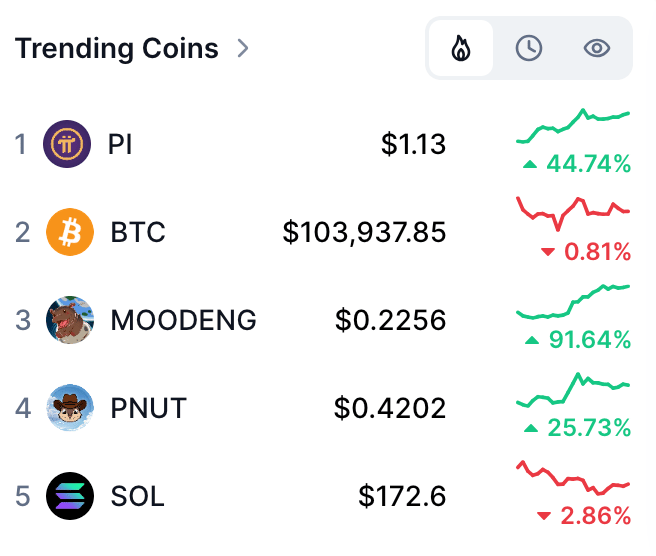This screenshot has width=656, height=556.
Task: Click MOODENG 91.64% gain indicator
Action: click(578, 340)
